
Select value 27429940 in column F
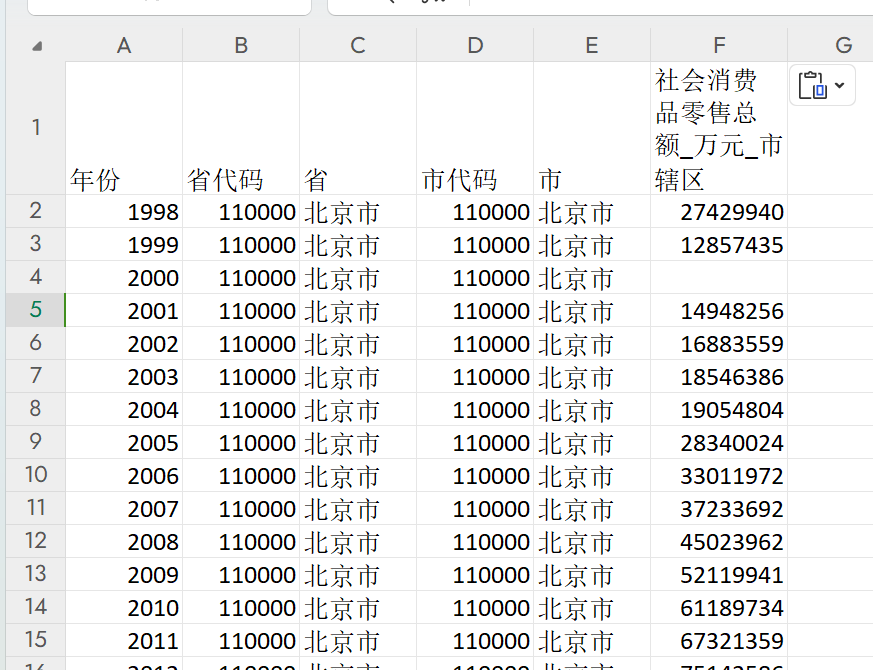(x=719, y=211)
